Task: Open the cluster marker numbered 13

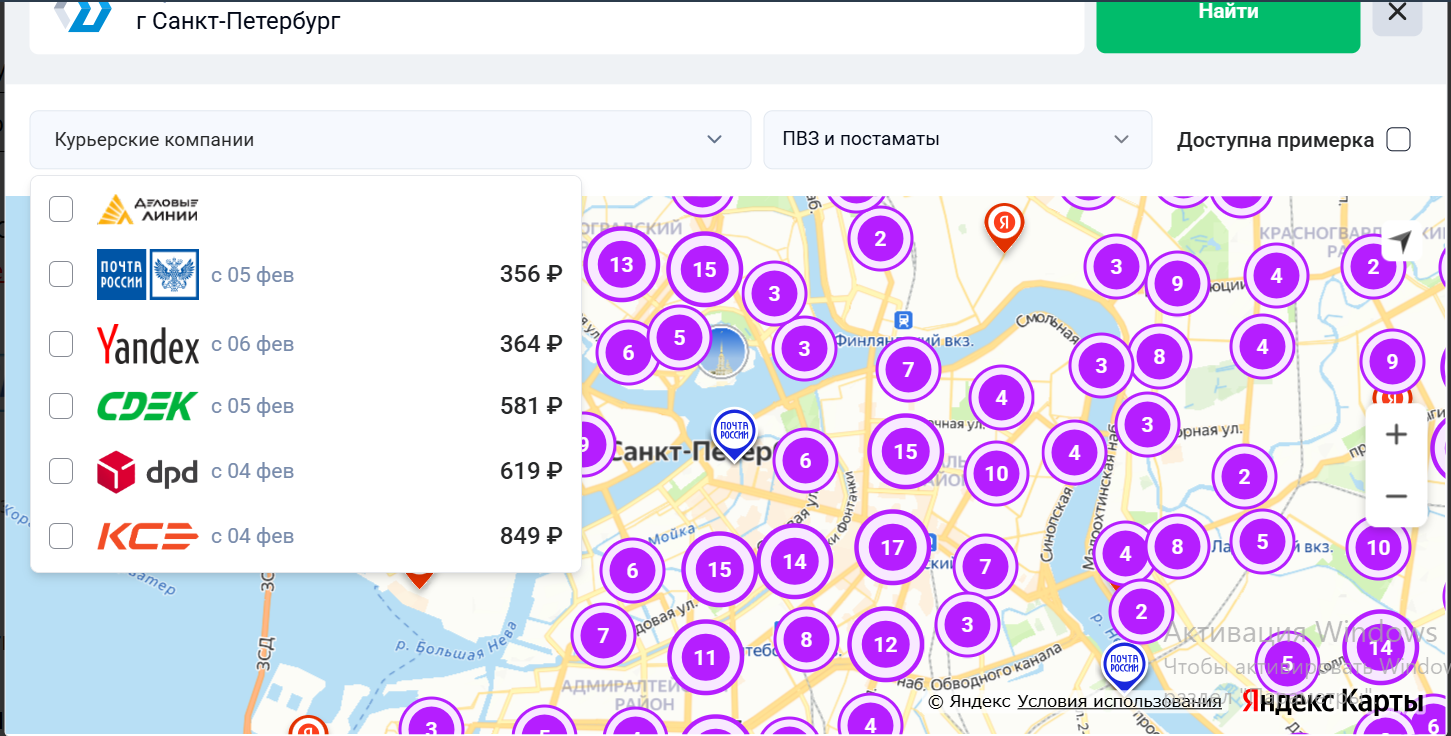Action: [x=621, y=265]
